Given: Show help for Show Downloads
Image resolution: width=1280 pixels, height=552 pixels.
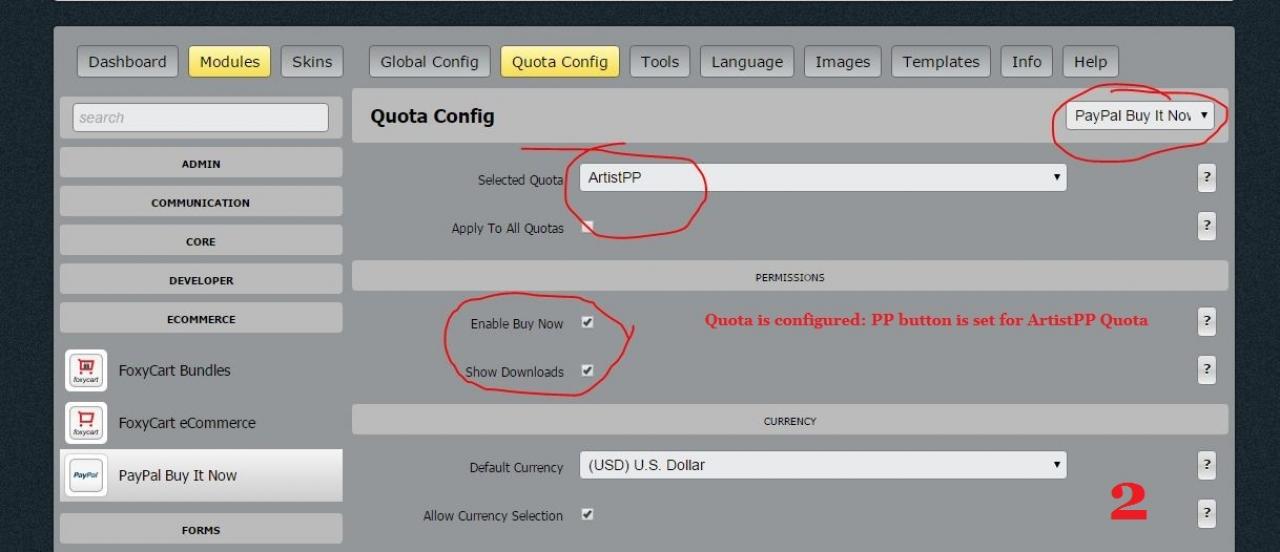Looking at the screenshot, I should 1207,369.
